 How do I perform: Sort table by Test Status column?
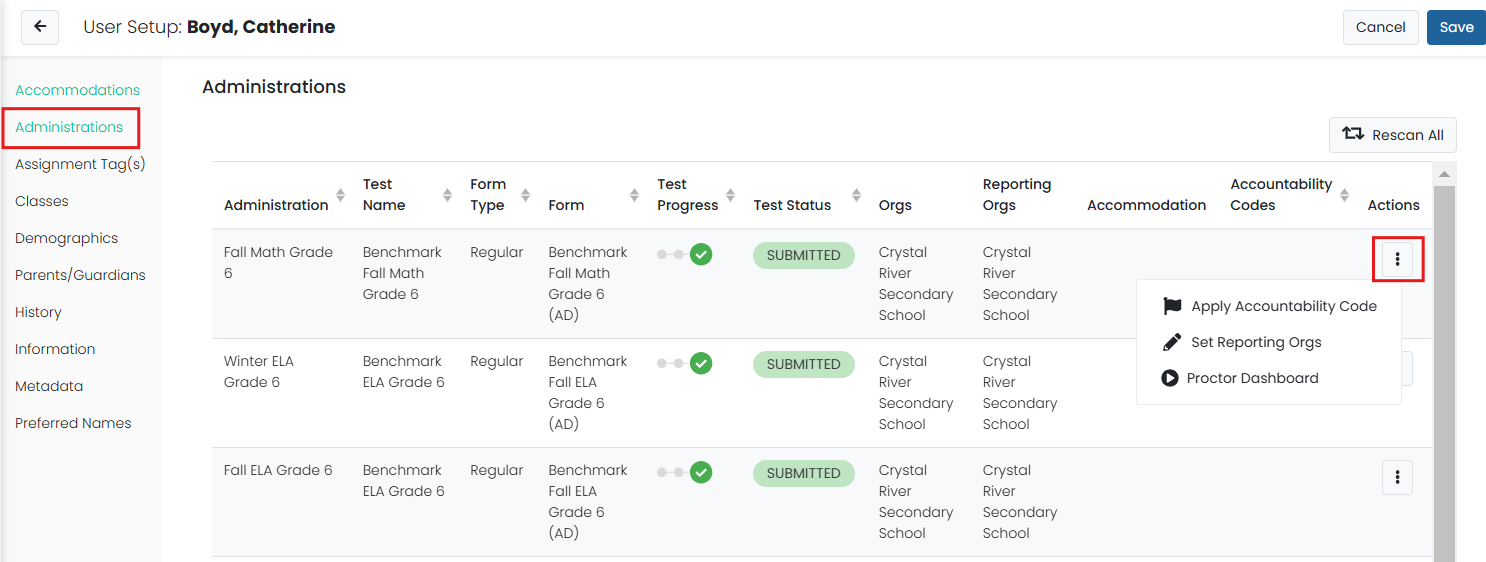coord(856,195)
